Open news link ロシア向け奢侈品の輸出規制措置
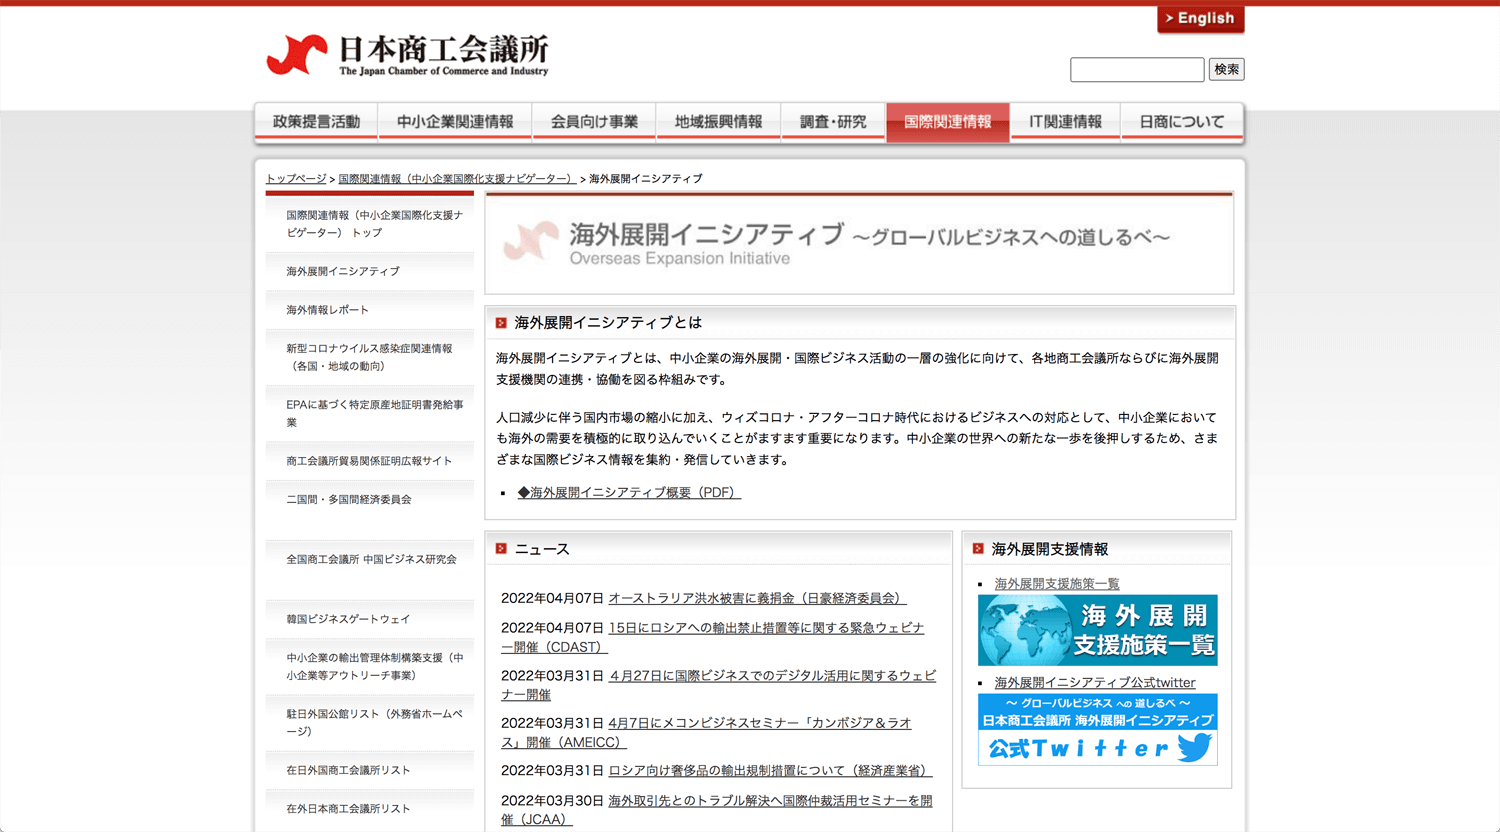 click(x=770, y=770)
